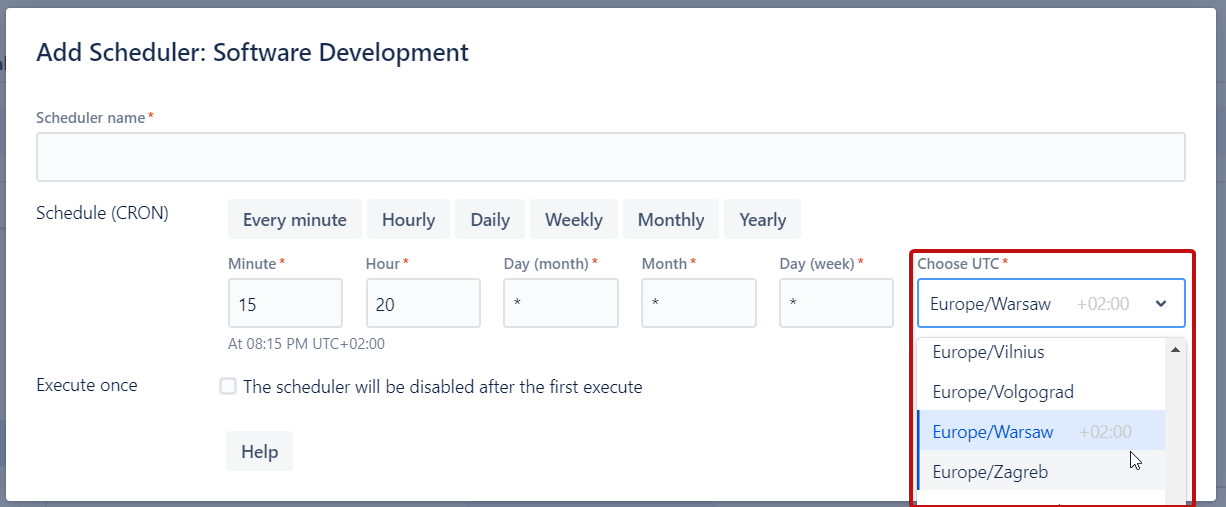This screenshot has height=507, width=1226.
Task: Collapse the Choose UTC dropdown chevron
Action: click(x=1160, y=304)
